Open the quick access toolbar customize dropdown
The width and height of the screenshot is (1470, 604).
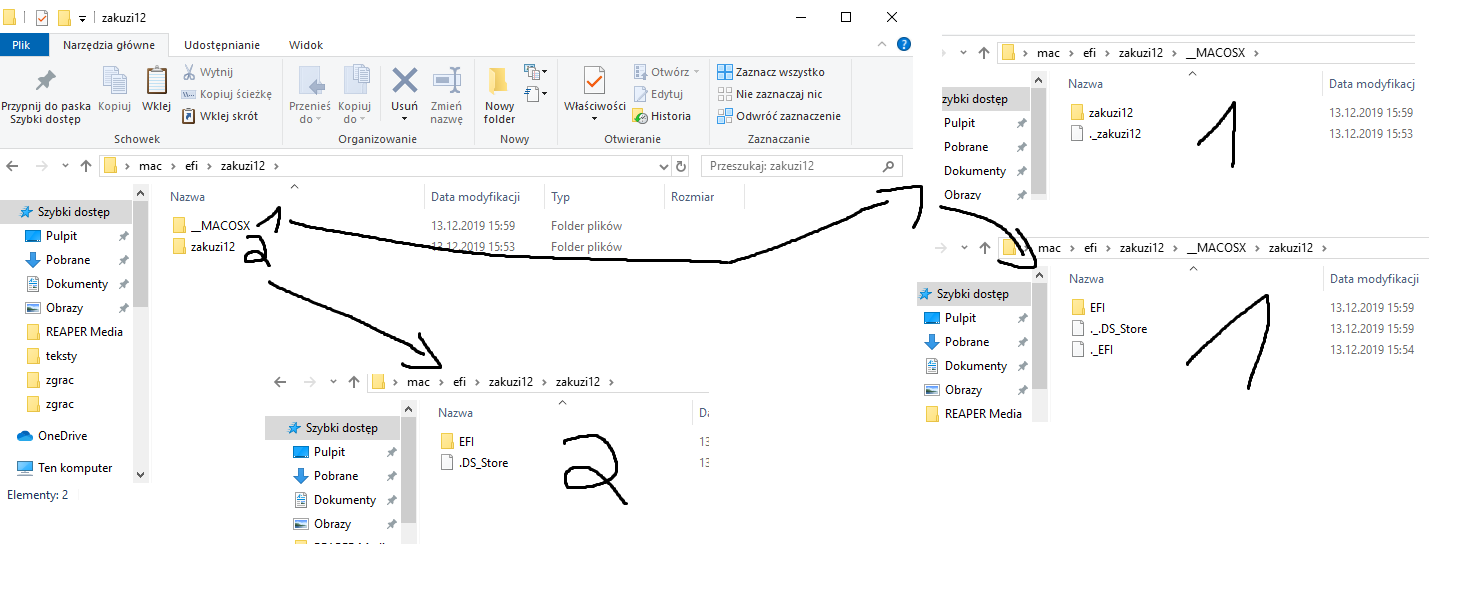(82, 18)
